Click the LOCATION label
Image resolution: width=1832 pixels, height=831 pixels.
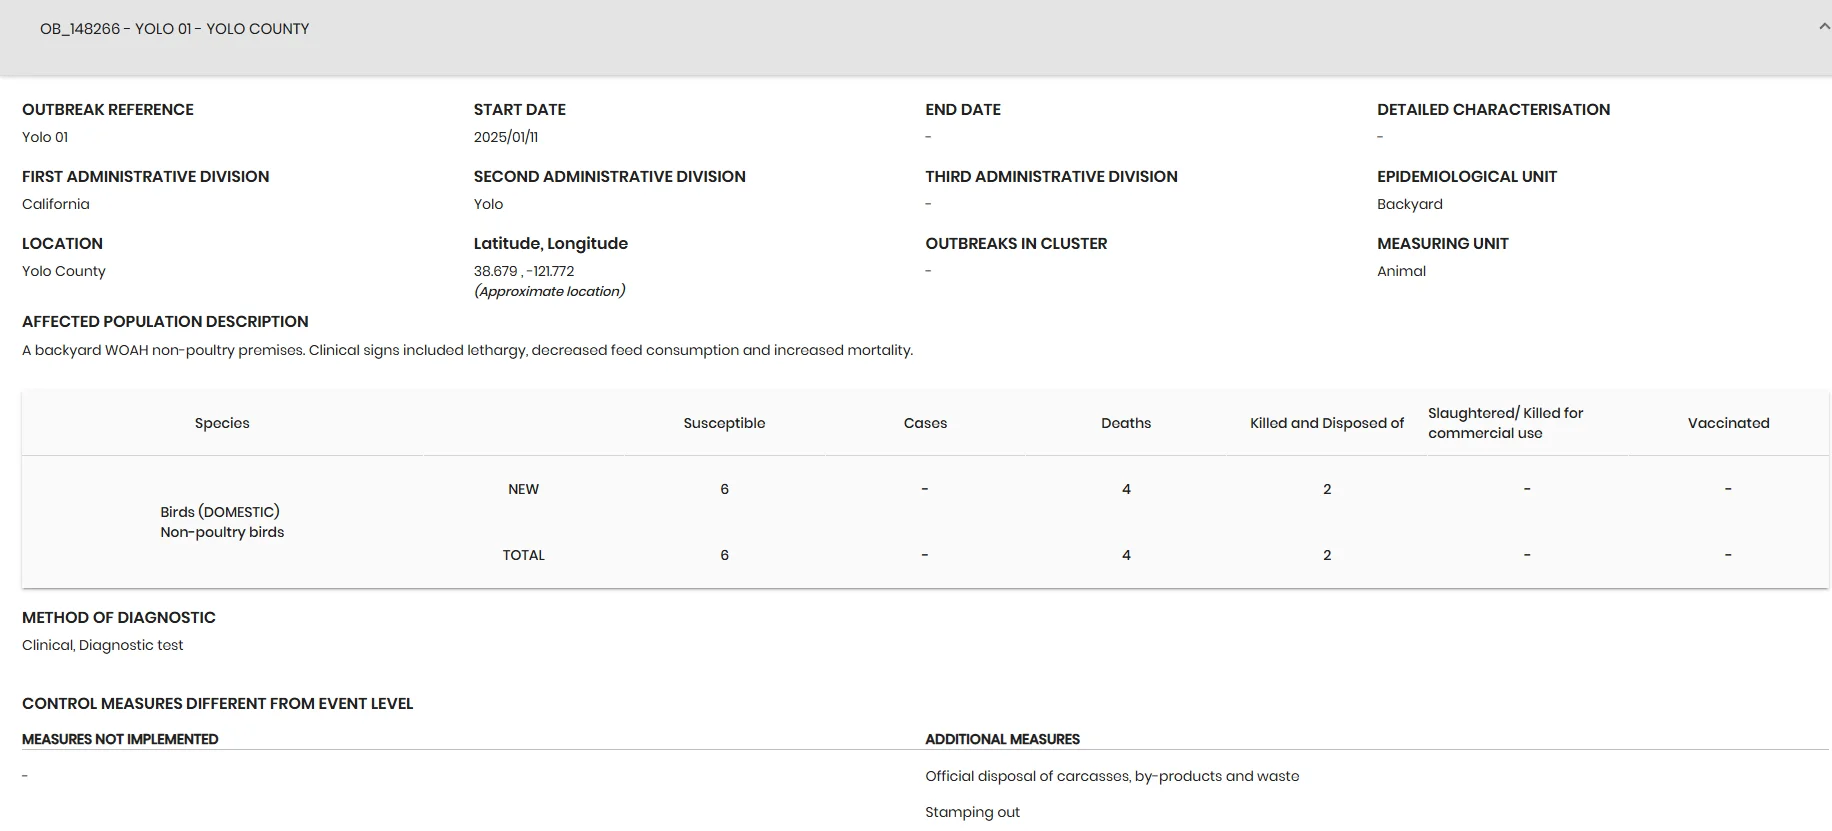pyautogui.click(x=62, y=244)
